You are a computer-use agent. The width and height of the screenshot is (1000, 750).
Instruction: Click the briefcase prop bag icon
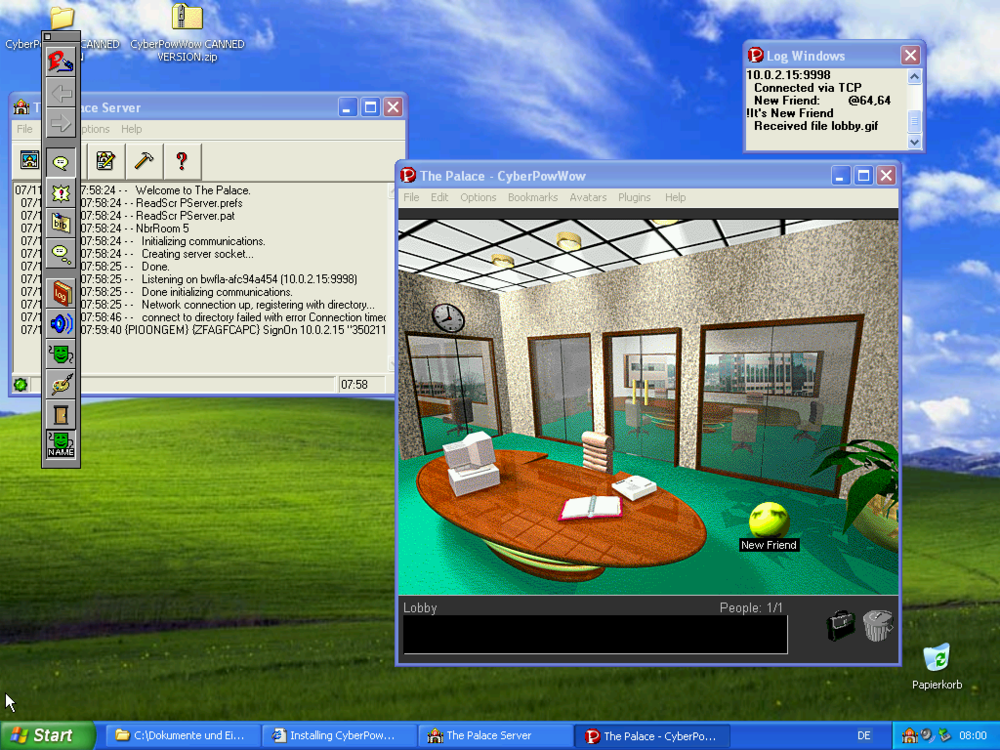pos(841,626)
